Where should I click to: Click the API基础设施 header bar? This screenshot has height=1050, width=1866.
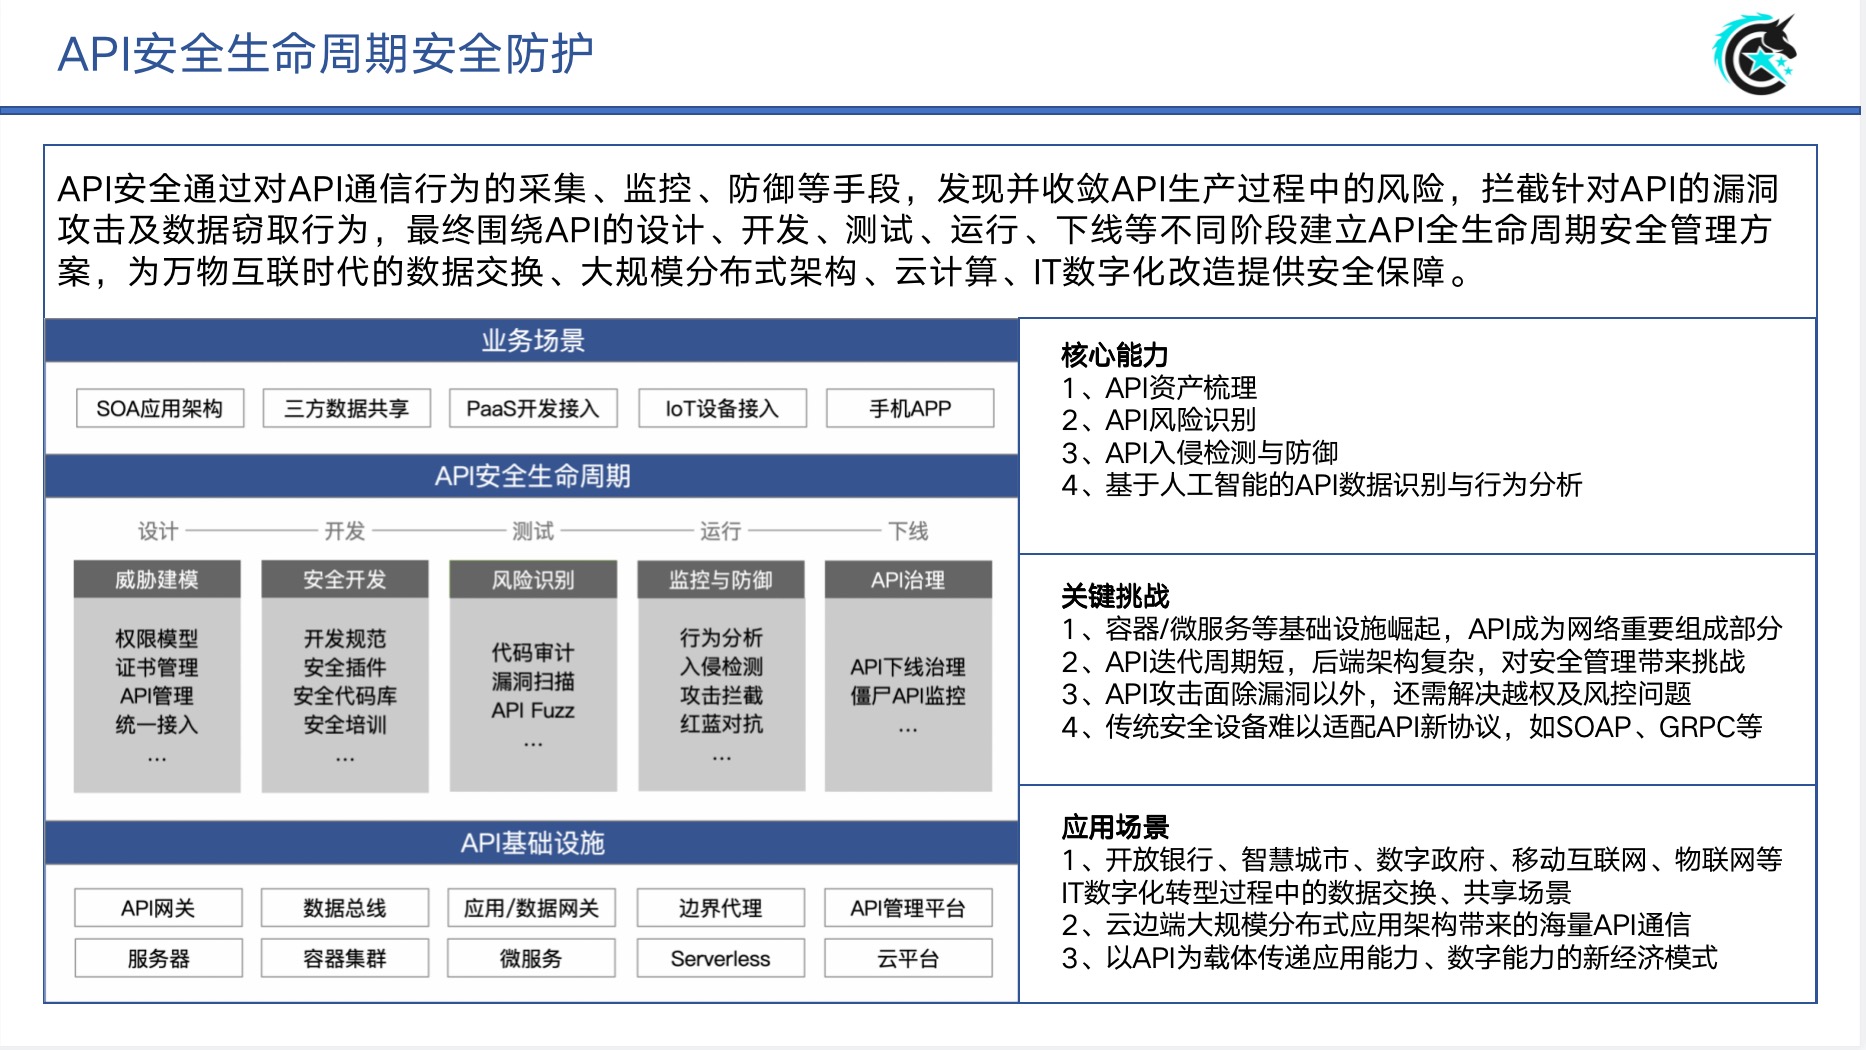tap(532, 843)
